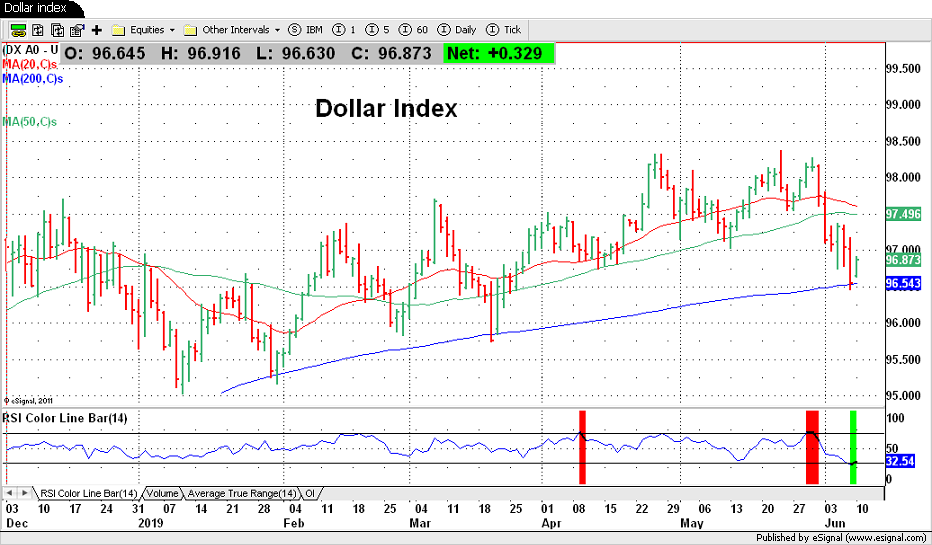Screen dimensions: 932x545
Task: Click the red RSI bar near 08 April
Action: click(x=582, y=447)
